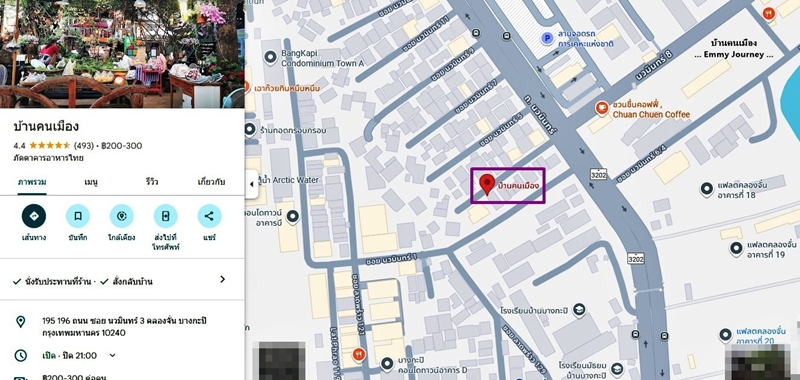Image resolution: width=800 pixels, height=380 pixels.
Task: Switch to the เมนู tab
Action: click(x=91, y=182)
